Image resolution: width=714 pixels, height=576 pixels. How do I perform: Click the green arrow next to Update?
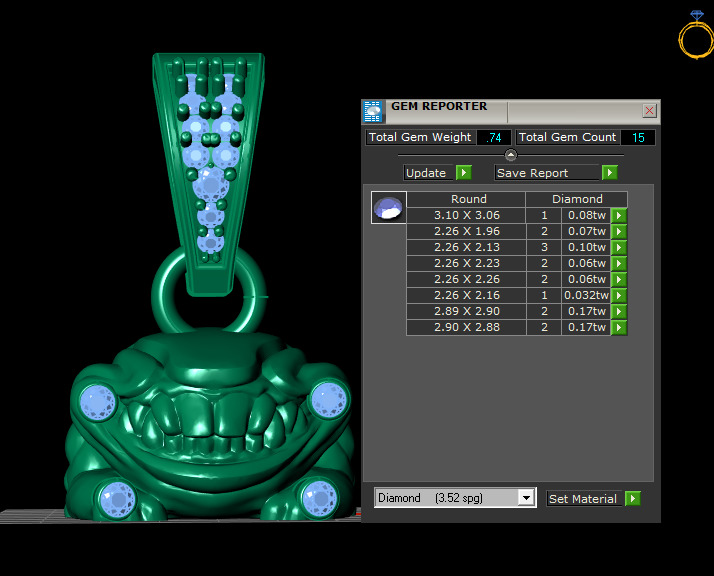point(464,173)
